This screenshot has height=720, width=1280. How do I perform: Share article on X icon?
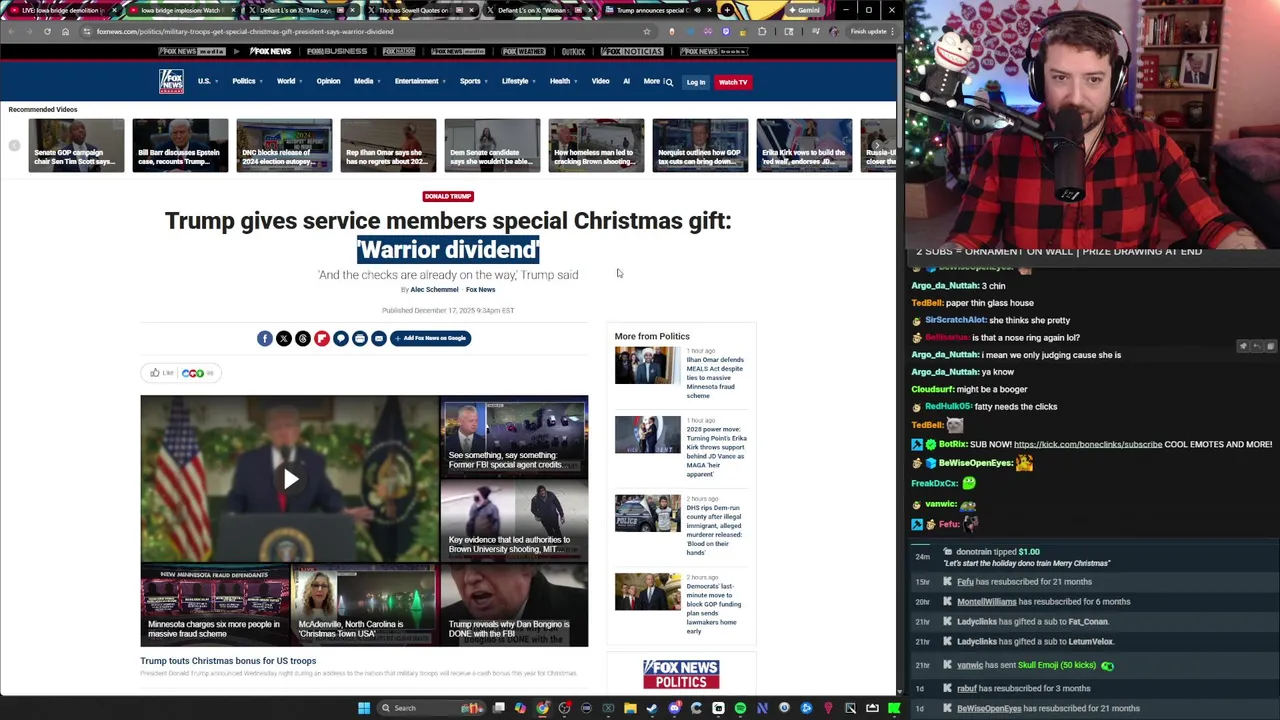(284, 339)
